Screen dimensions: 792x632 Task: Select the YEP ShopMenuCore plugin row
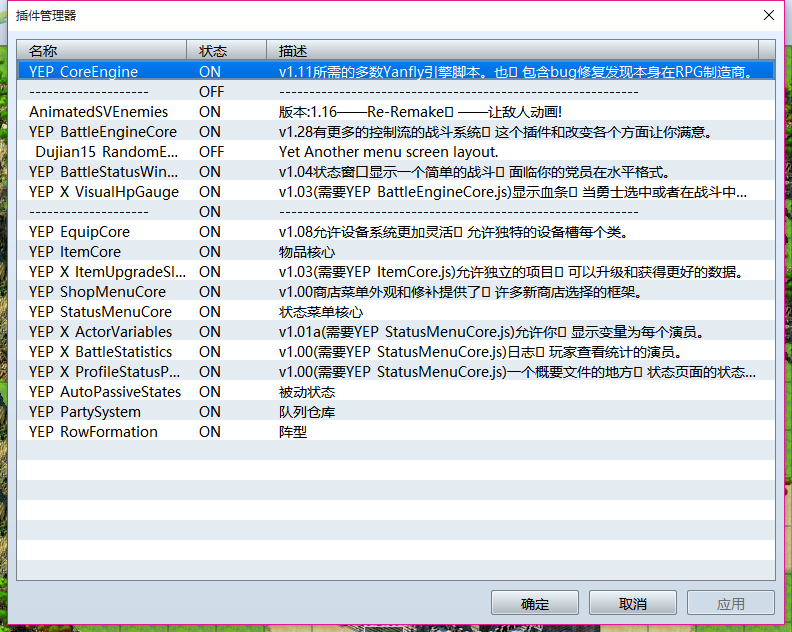pos(396,291)
